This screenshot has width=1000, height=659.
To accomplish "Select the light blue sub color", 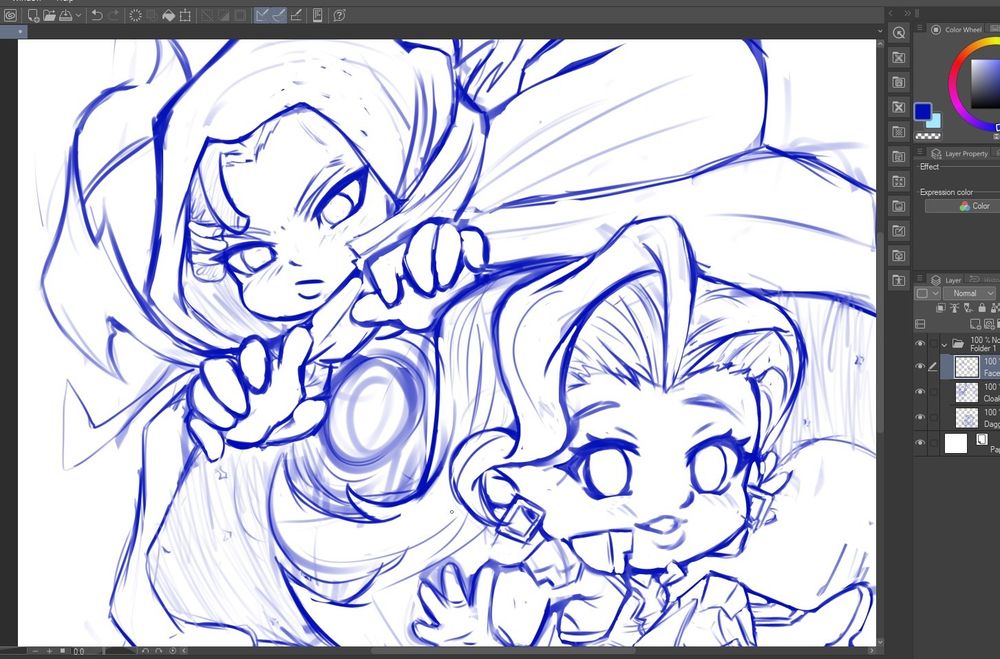I will tap(934, 121).
